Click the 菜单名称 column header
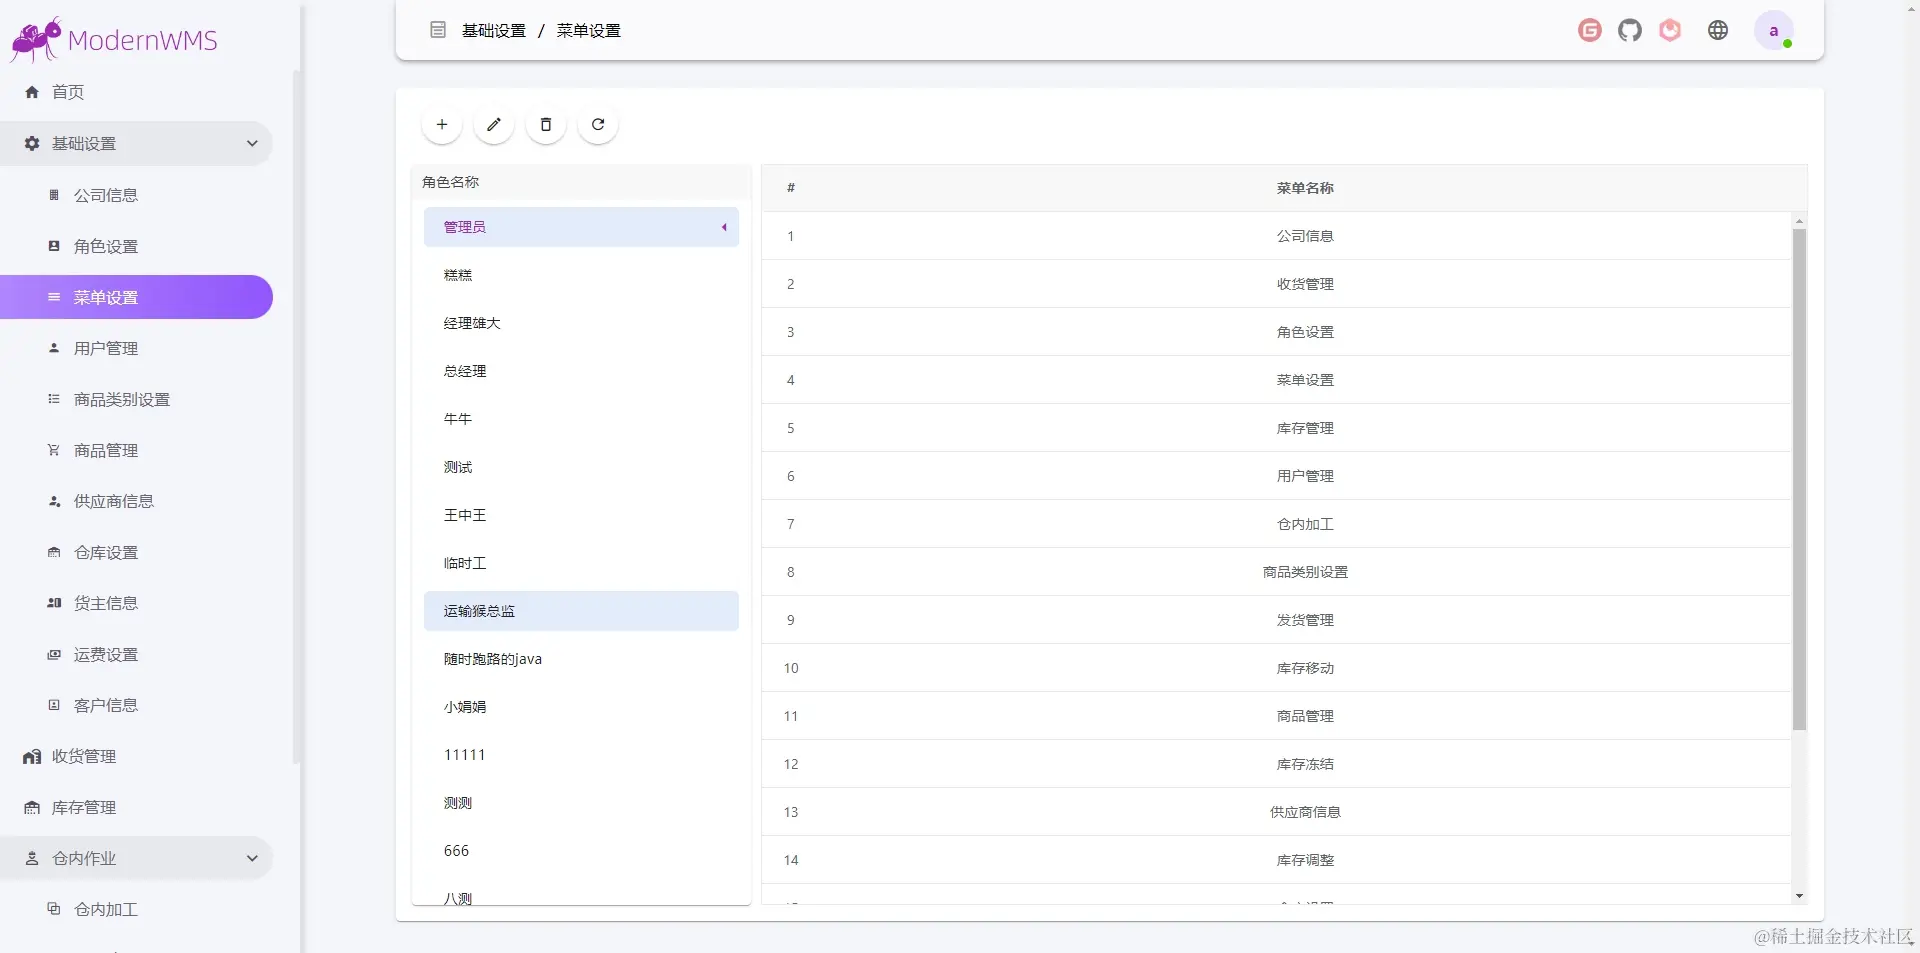Screen dimensions: 1920x953 point(1305,188)
